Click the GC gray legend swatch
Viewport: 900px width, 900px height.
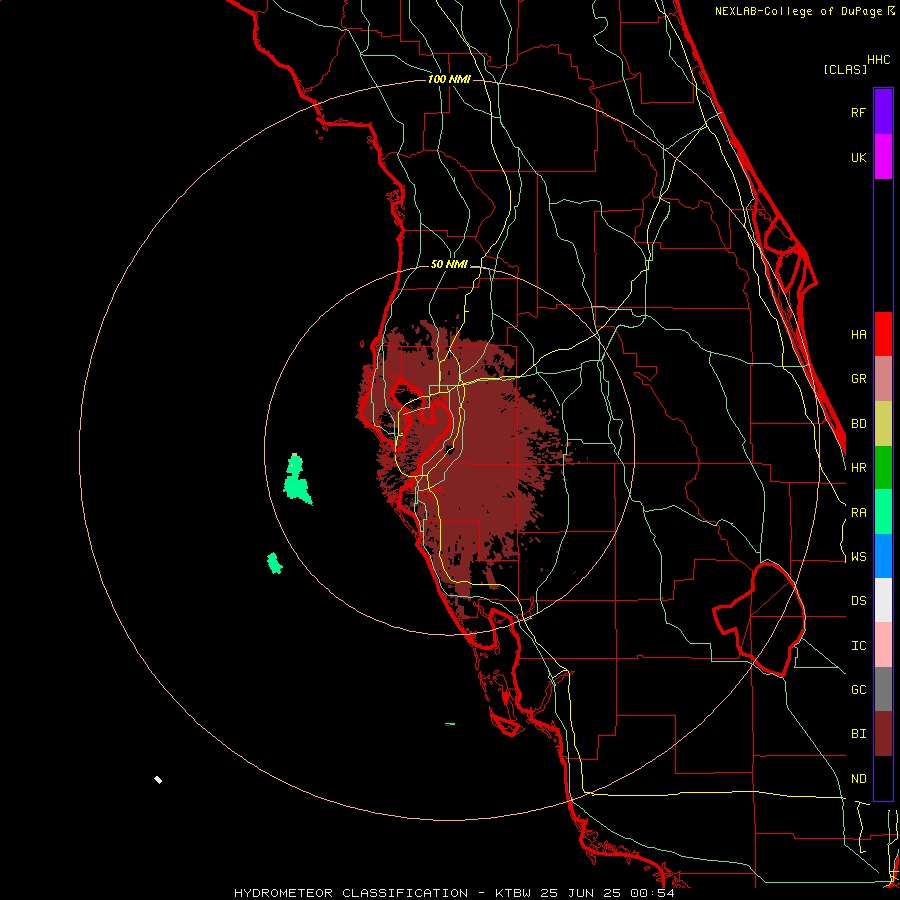(x=883, y=689)
